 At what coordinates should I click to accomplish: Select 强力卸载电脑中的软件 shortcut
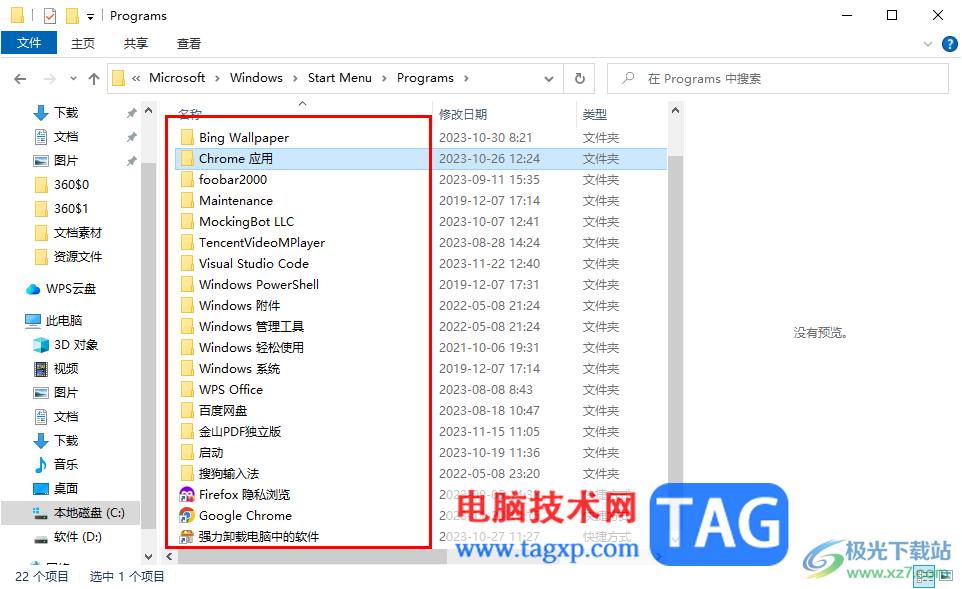258,537
